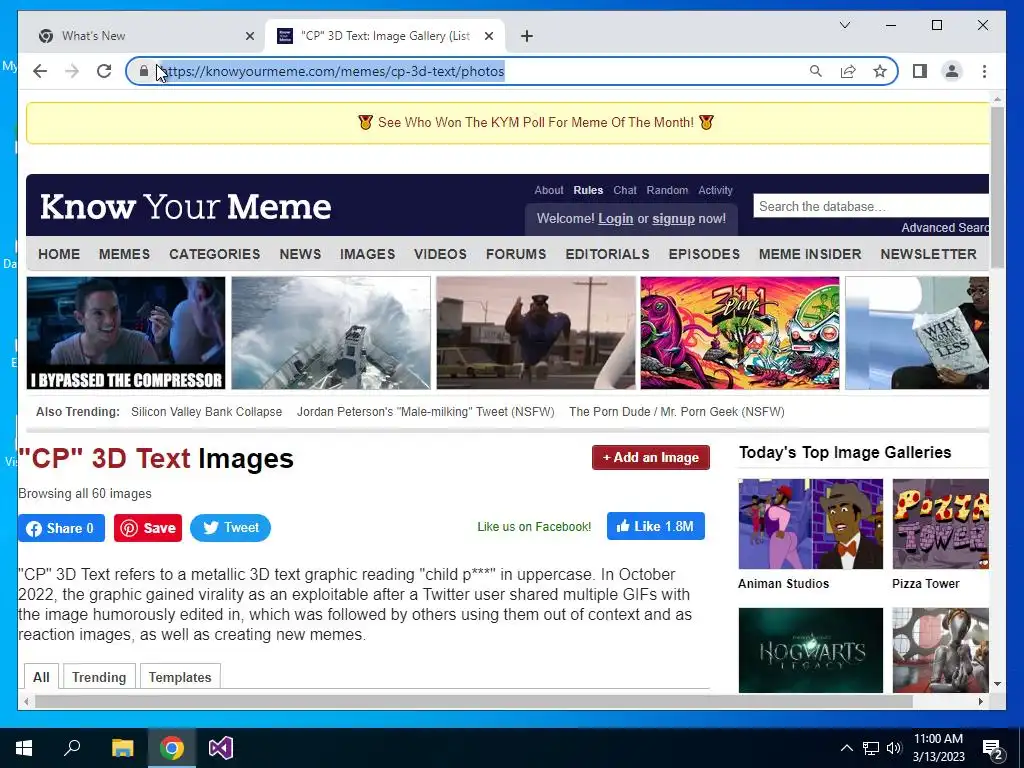1024x768 pixels.
Task: Open the ship in waves trending thumbnail
Action: tap(331, 333)
